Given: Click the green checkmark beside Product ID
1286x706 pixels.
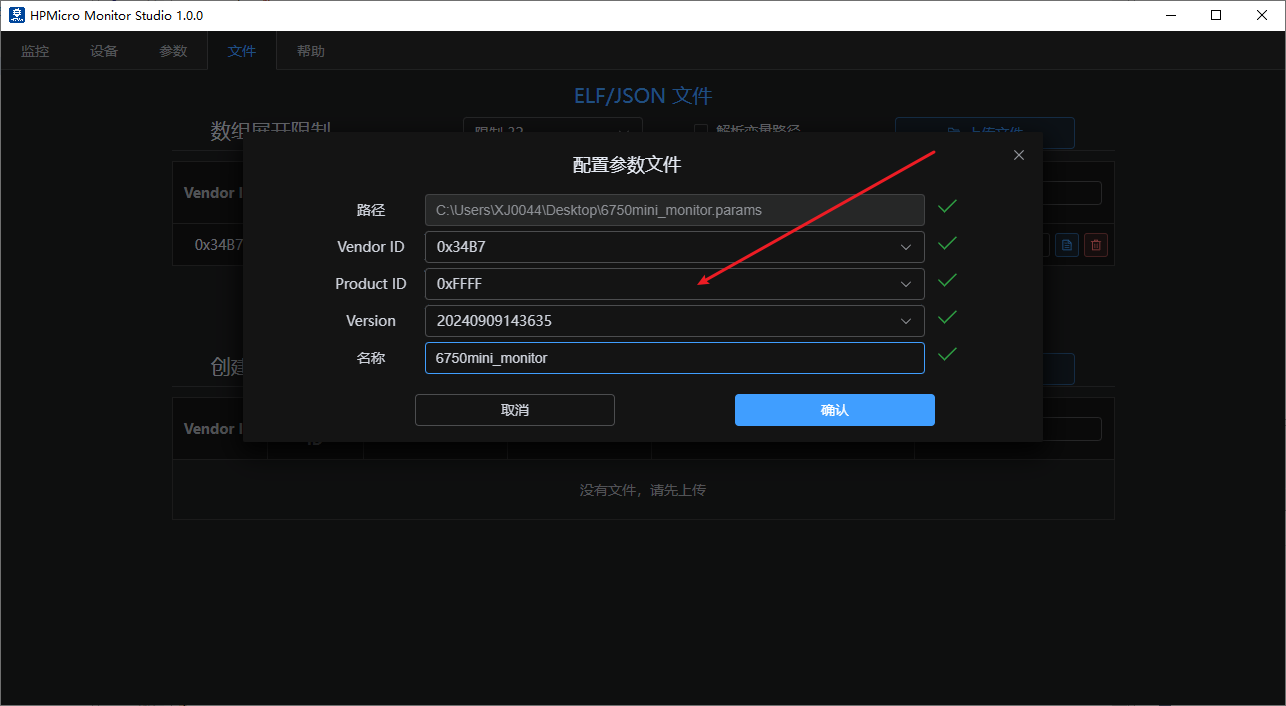Looking at the screenshot, I should (947, 280).
